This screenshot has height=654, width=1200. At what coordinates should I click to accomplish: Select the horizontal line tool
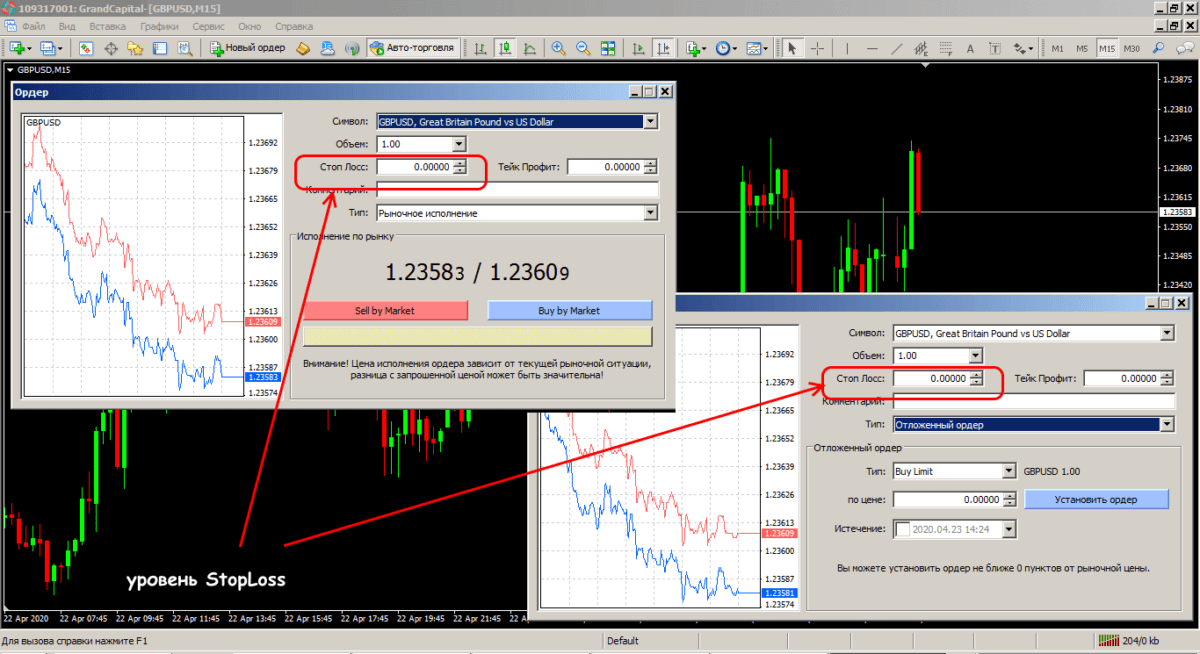click(873, 47)
